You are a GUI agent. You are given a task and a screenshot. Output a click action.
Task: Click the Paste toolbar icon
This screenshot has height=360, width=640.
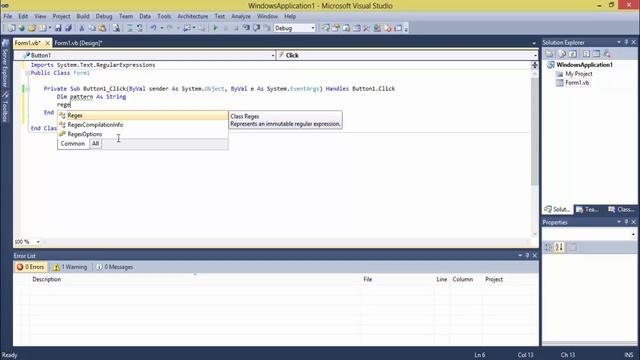(102, 28)
